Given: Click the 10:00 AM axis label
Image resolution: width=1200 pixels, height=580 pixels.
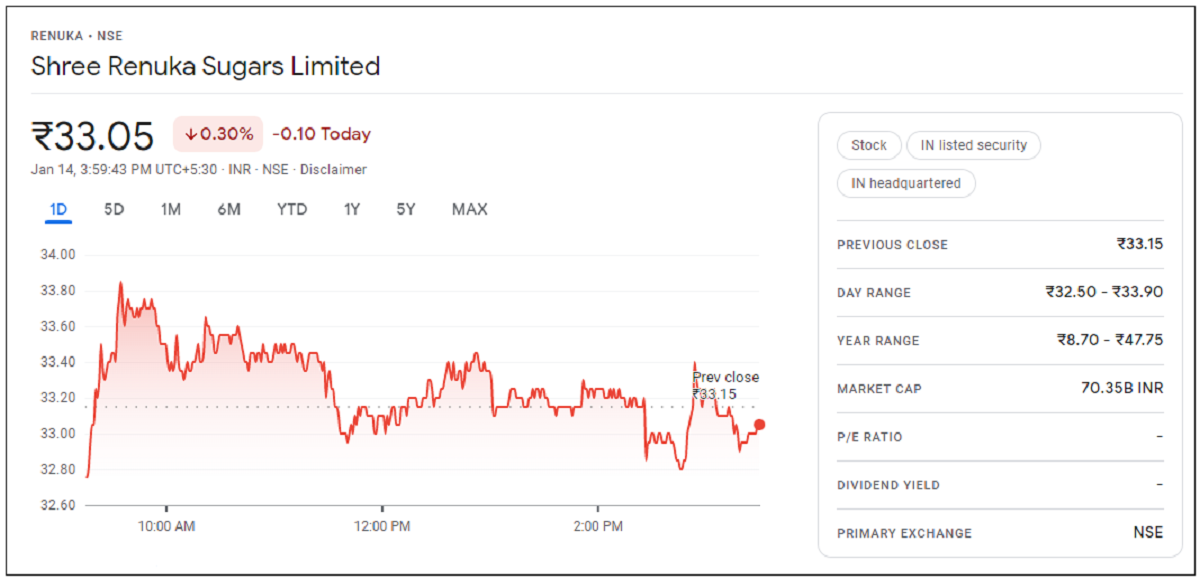Looking at the screenshot, I should click(x=166, y=526).
